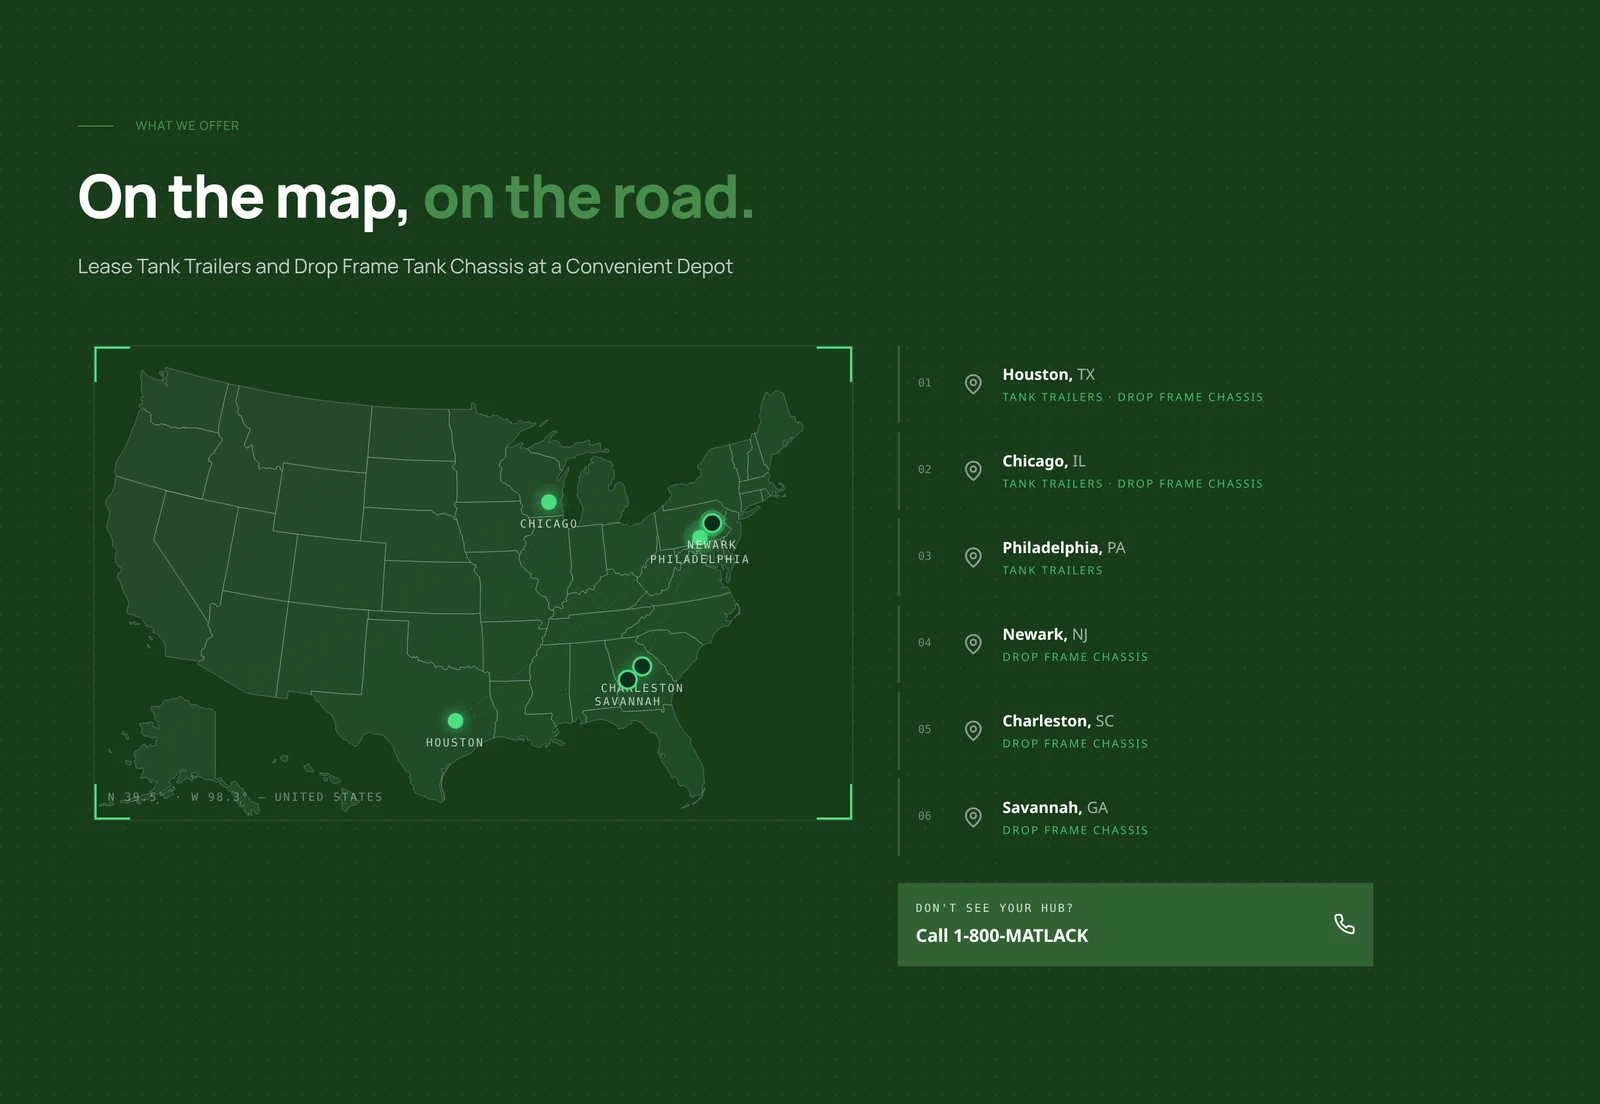Viewport: 1600px width, 1104px height.
Task: Click the Call 1-800-MATLACK button
Action: coord(1135,925)
